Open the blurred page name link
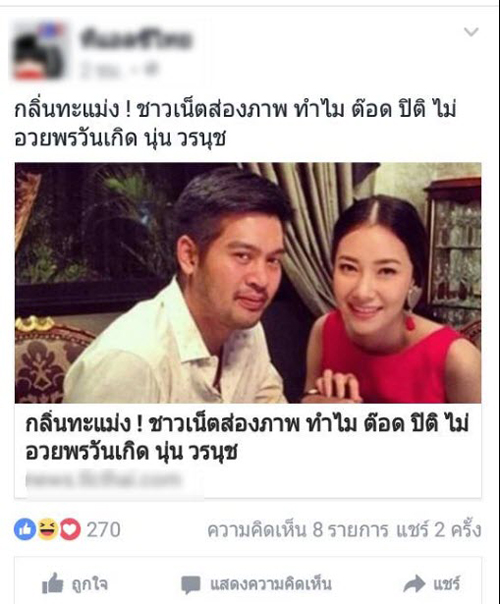The image size is (500, 604). 135,39
